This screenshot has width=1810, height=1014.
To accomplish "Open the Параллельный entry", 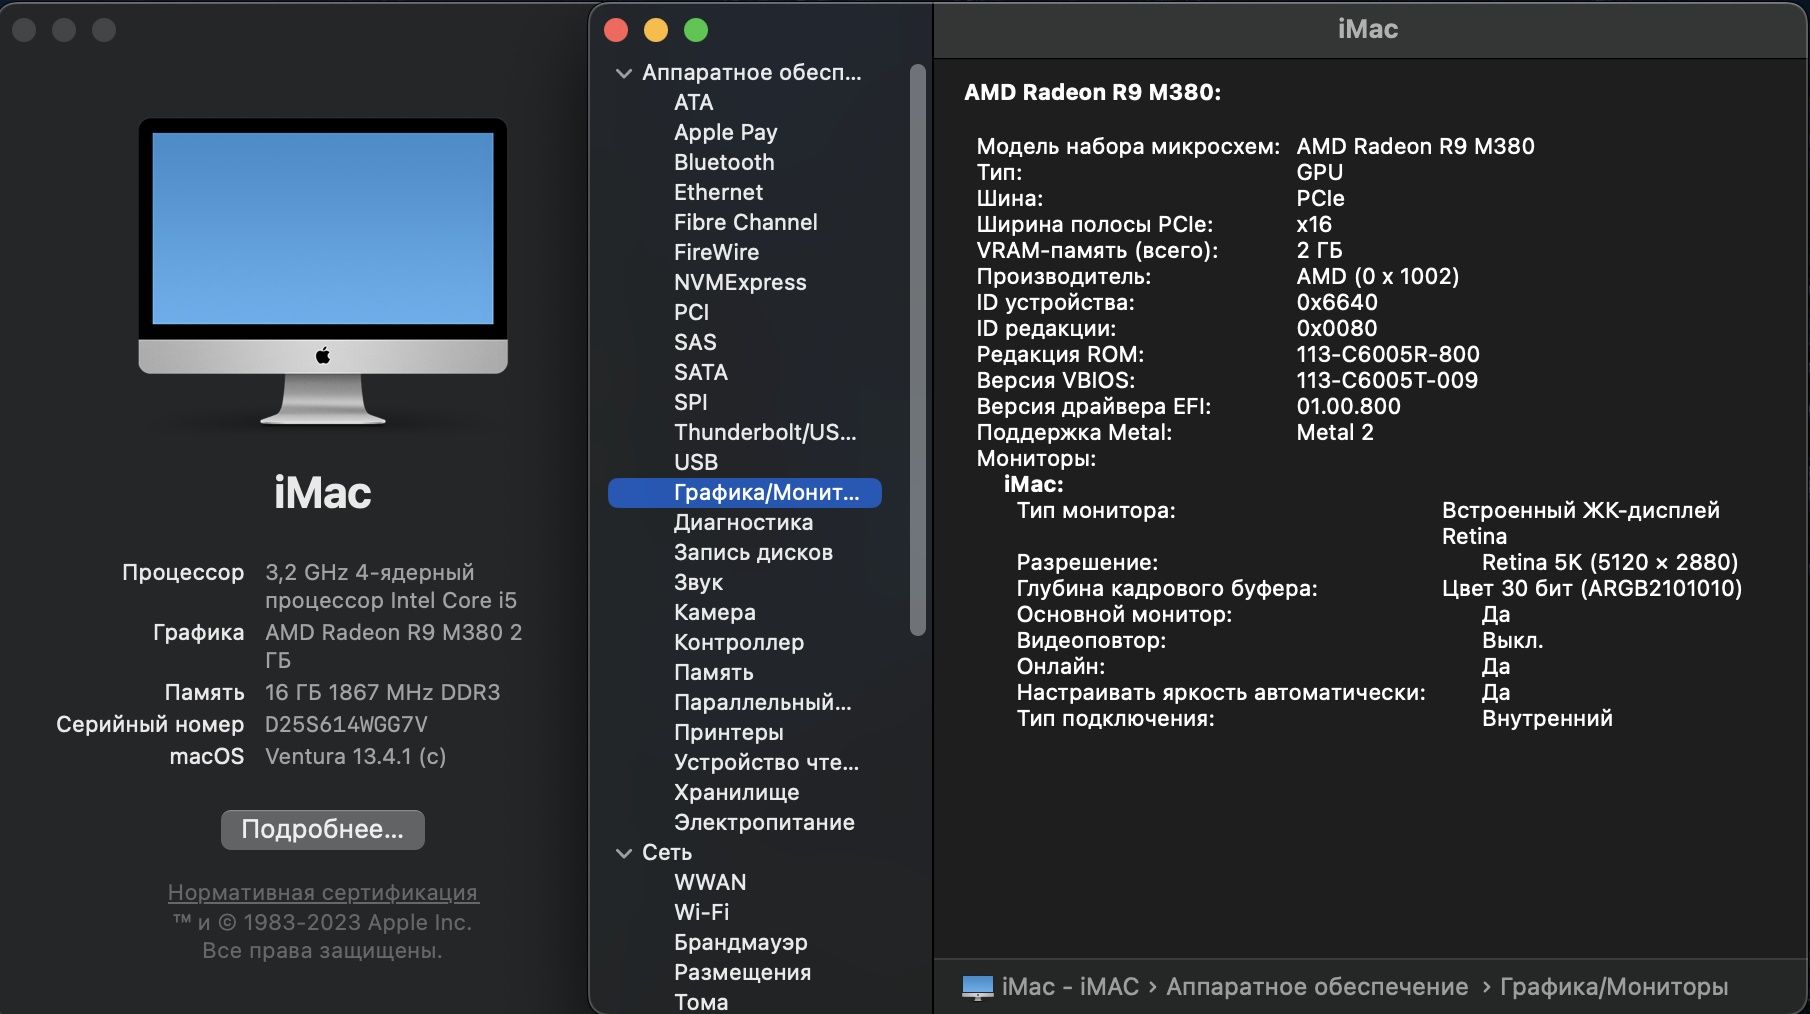I will pyautogui.click(x=763, y=702).
